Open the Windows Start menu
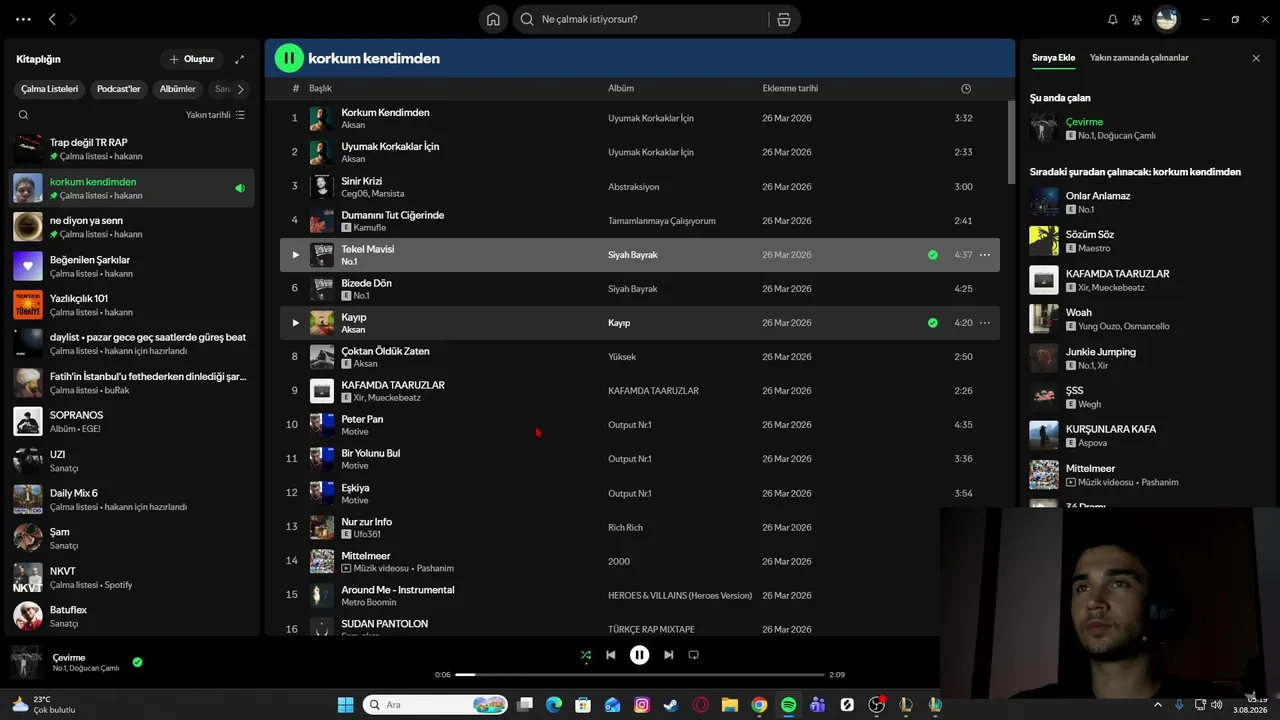Screen dimensions: 1280x720 [346, 705]
